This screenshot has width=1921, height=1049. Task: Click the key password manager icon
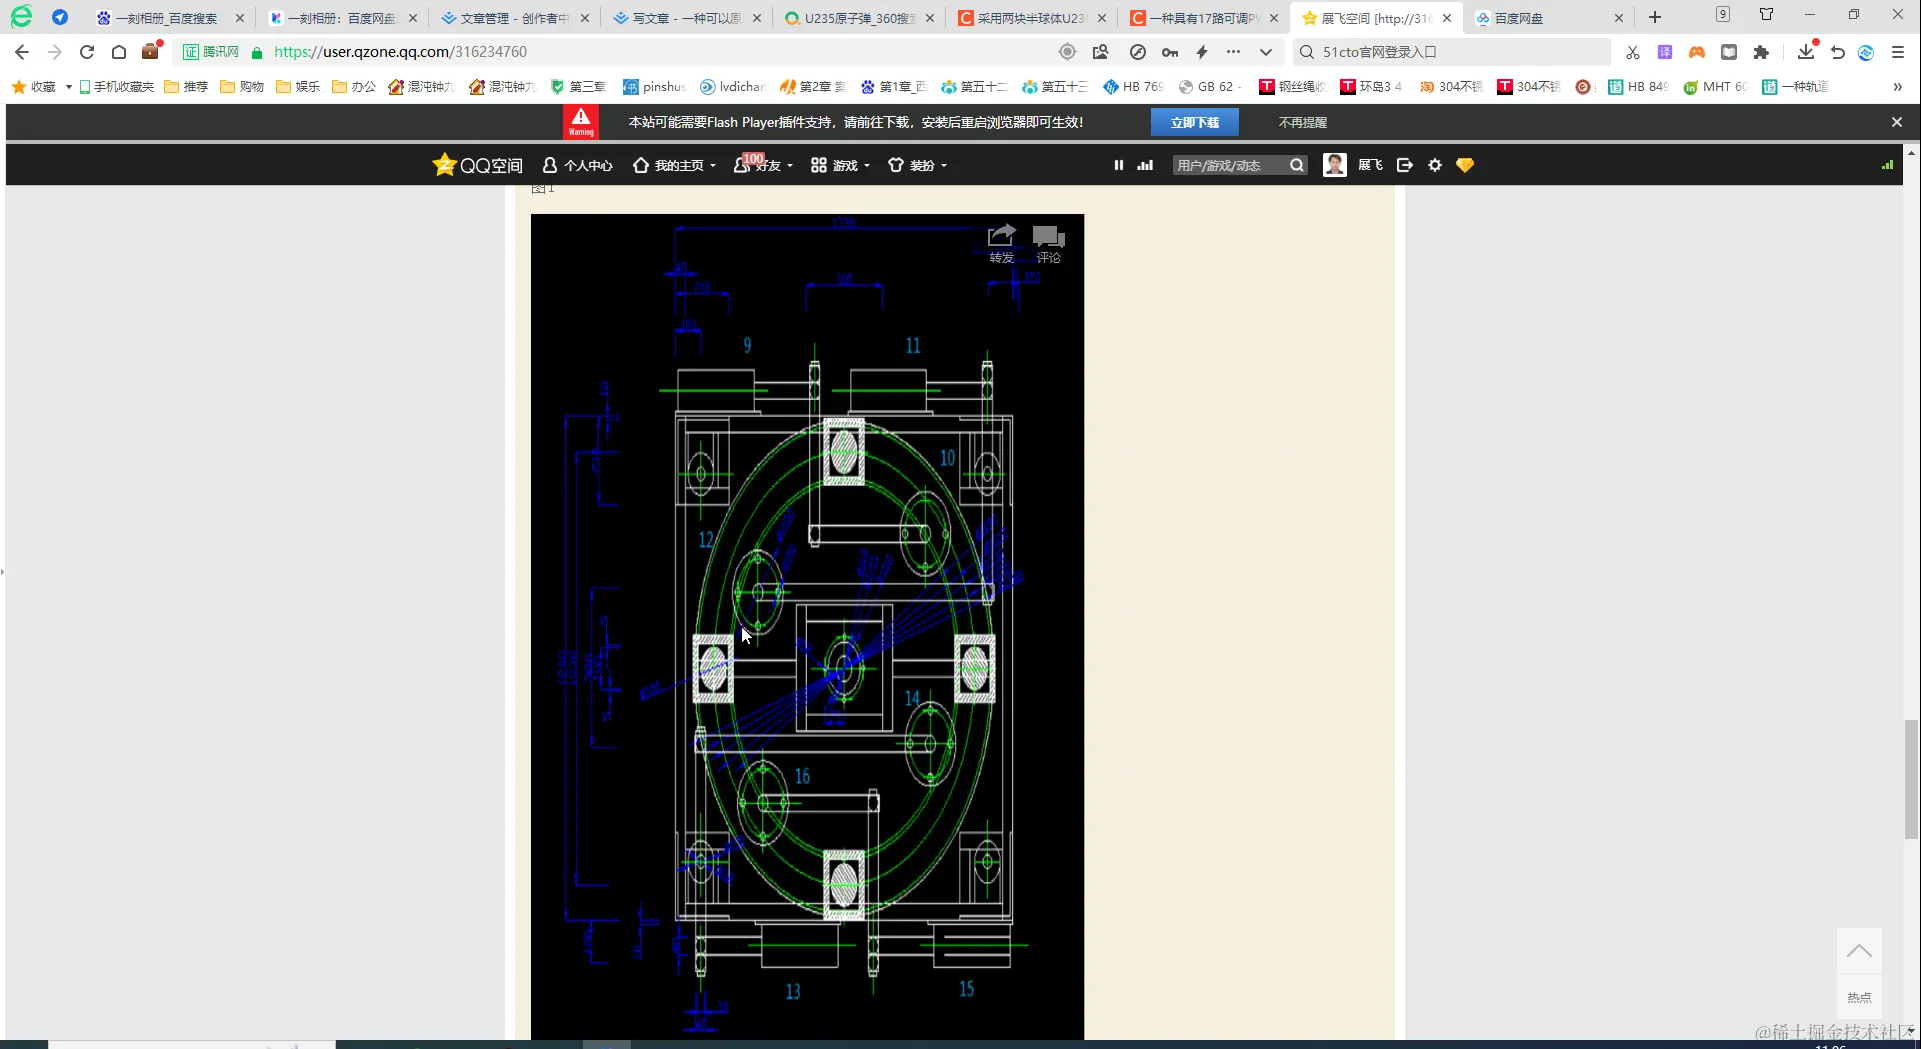click(1170, 52)
